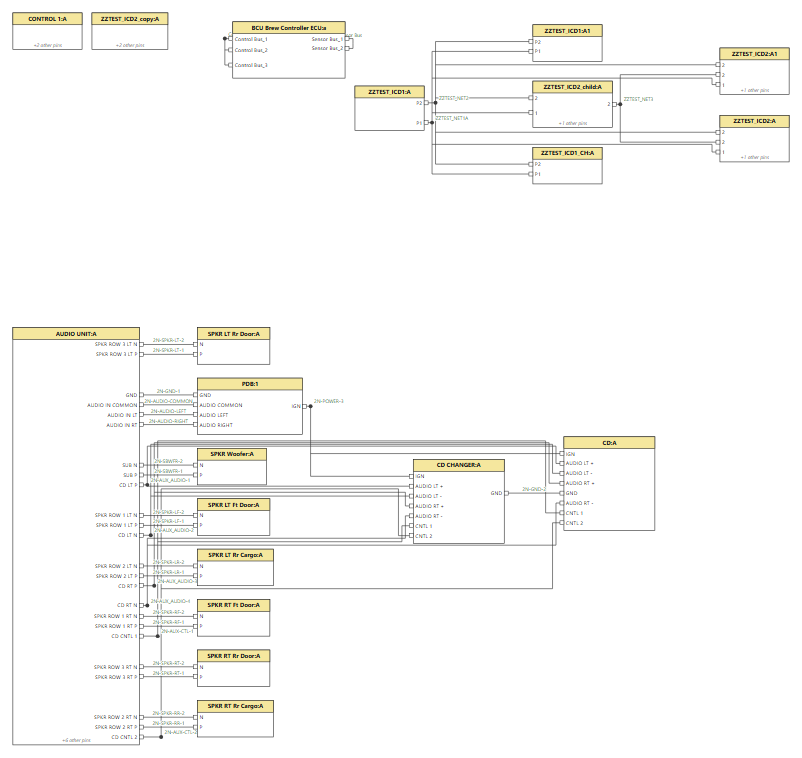This screenshot has height=758, width=802.
Task: Select the AUDIO UNIT:A block header
Action: pyautogui.click(x=76, y=333)
